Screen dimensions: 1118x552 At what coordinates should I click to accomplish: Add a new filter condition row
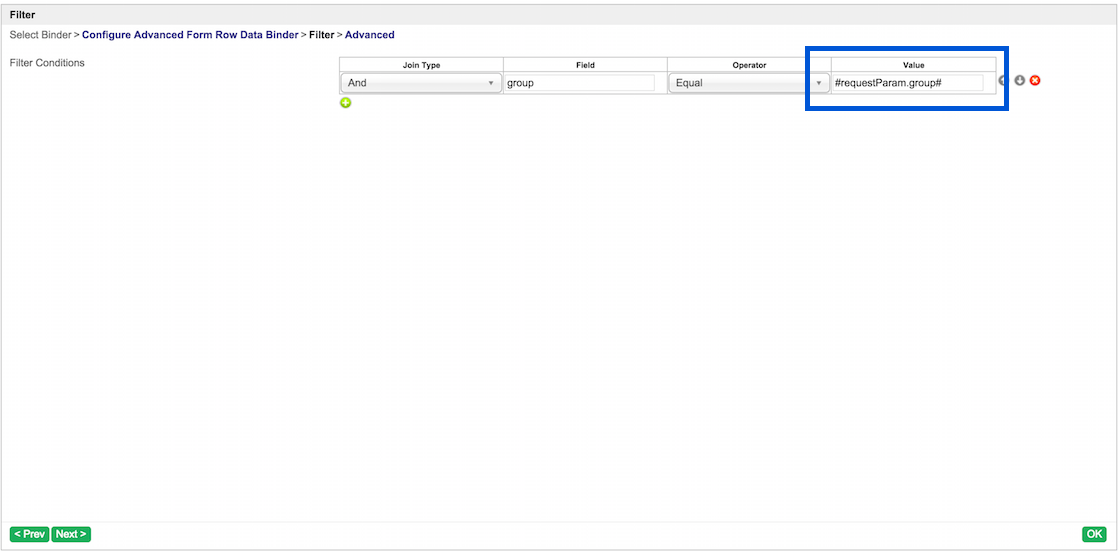pos(346,103)
